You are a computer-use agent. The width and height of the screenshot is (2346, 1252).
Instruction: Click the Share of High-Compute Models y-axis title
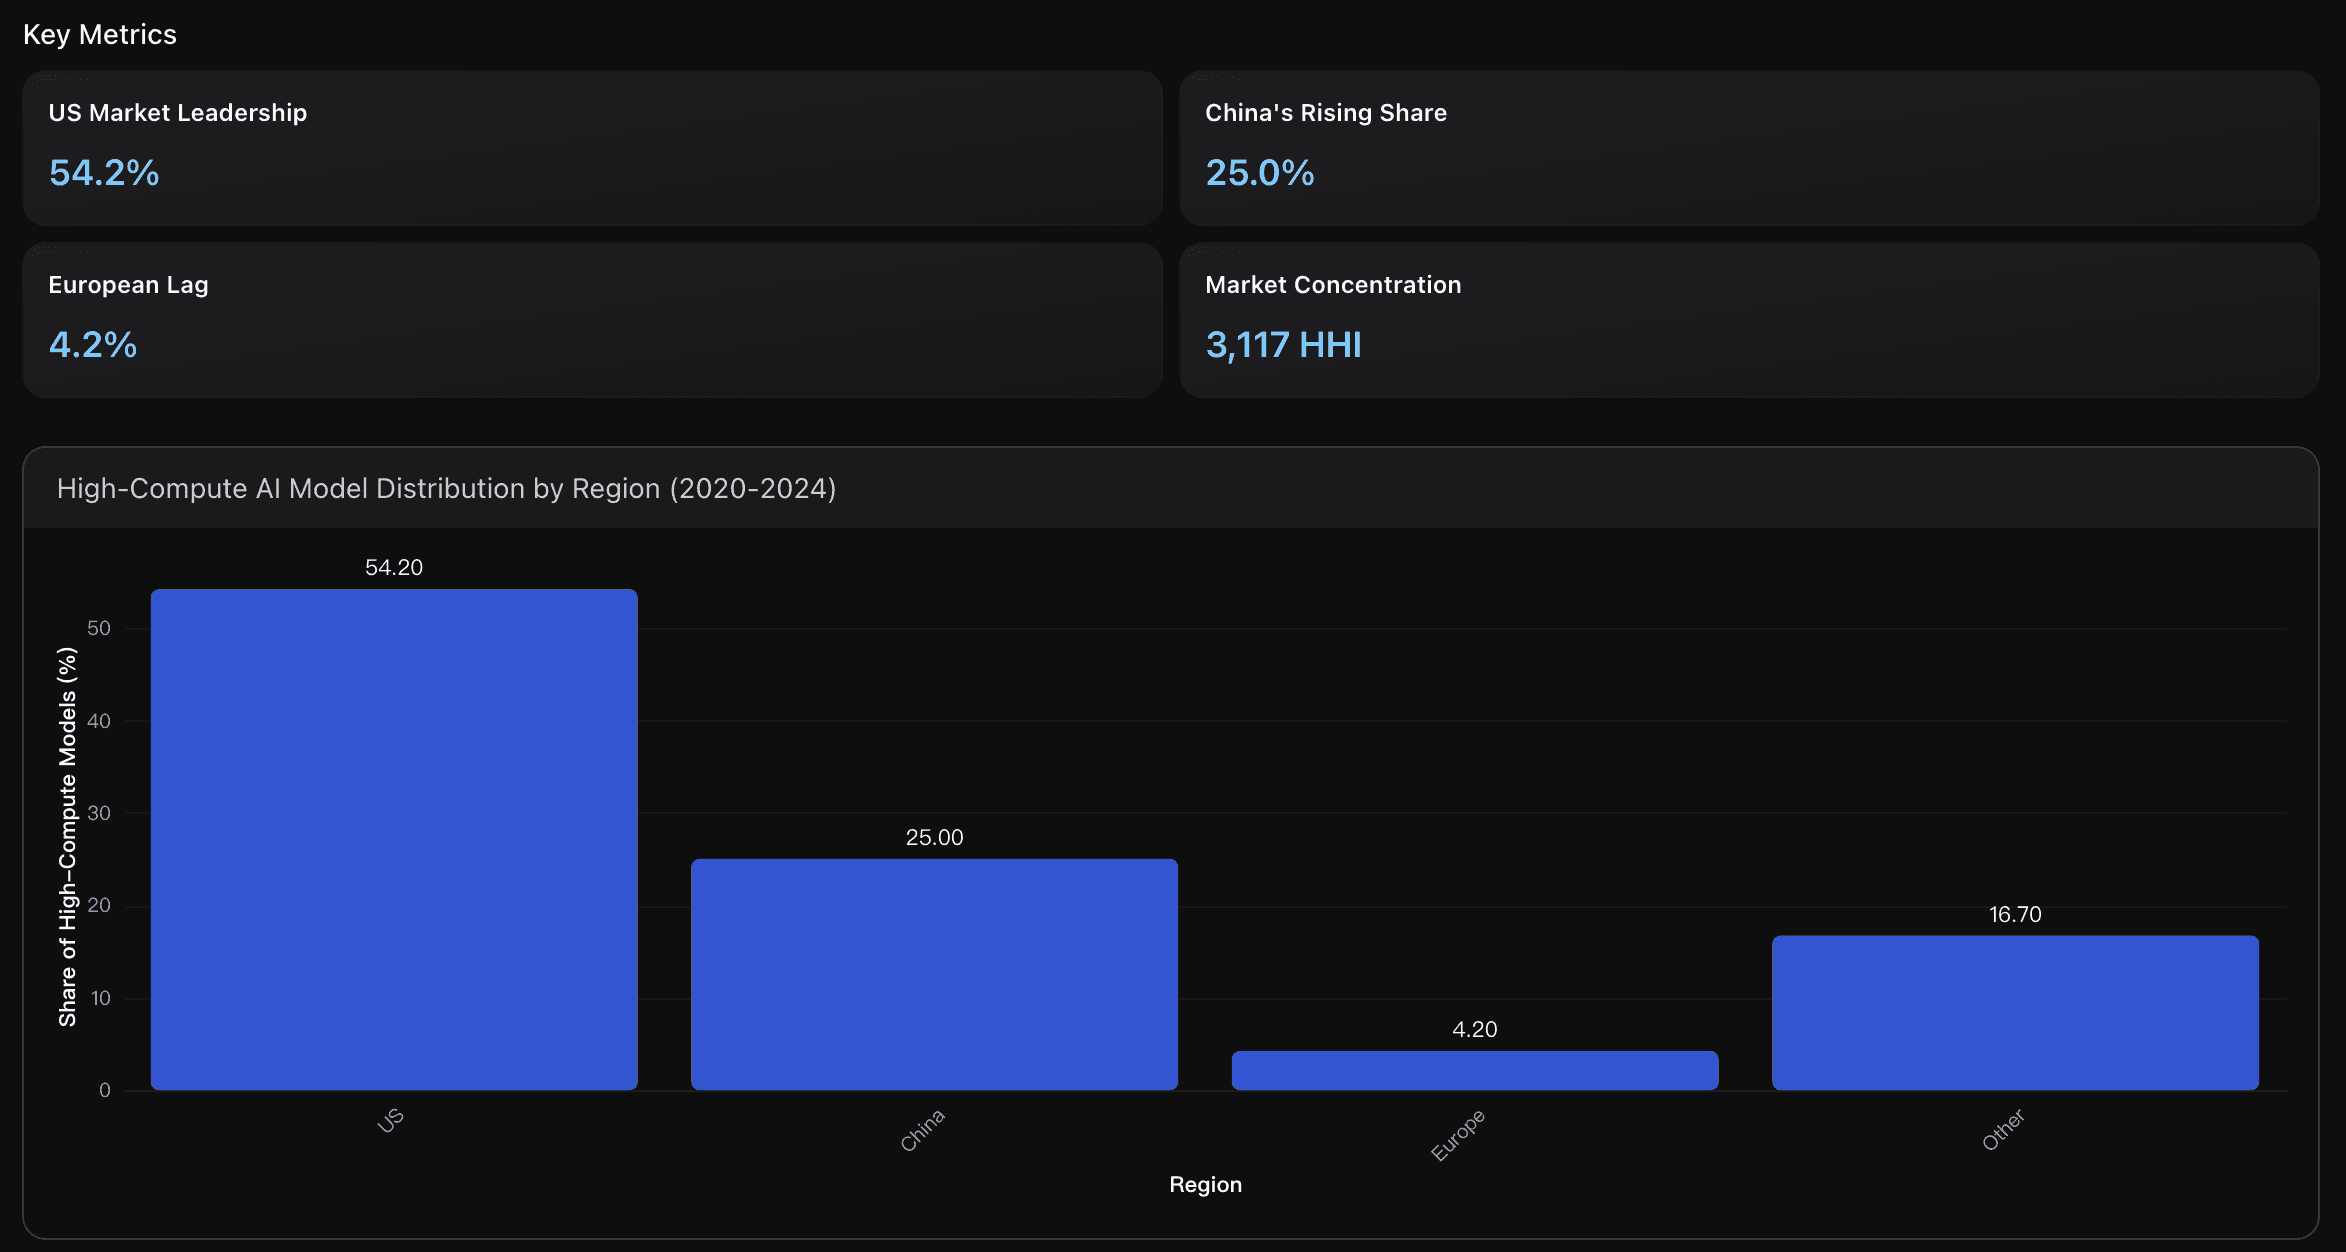pyautogui.click(x=67, y=836)
